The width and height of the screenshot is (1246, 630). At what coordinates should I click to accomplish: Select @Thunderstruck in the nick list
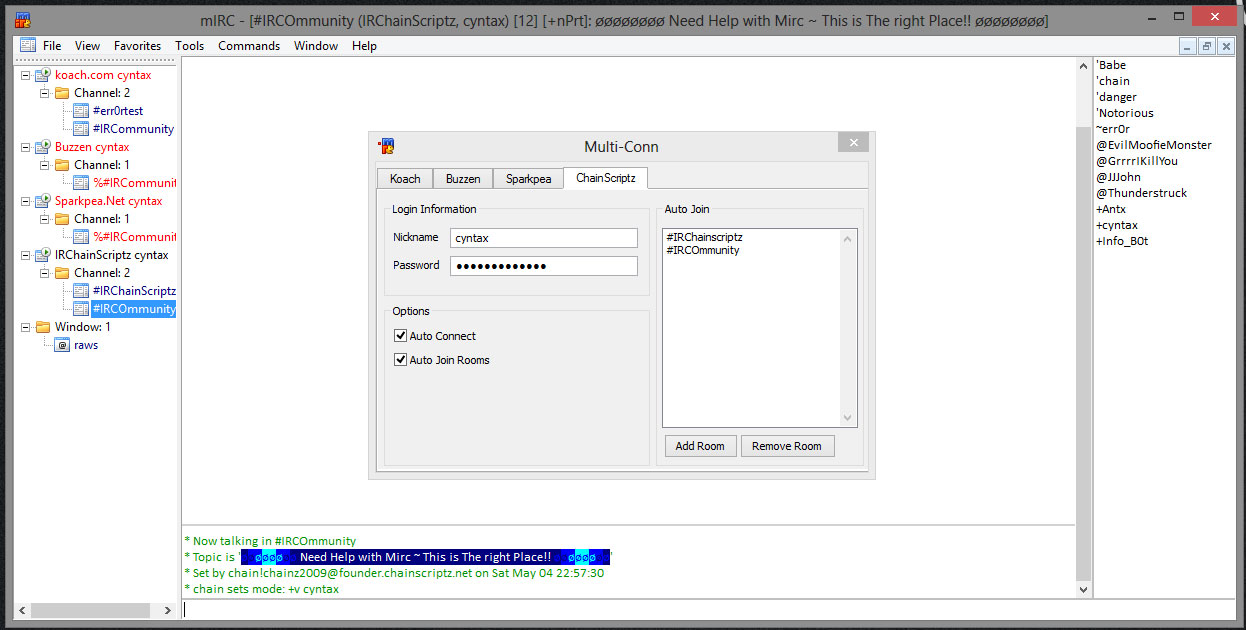tap(1142, 193)
